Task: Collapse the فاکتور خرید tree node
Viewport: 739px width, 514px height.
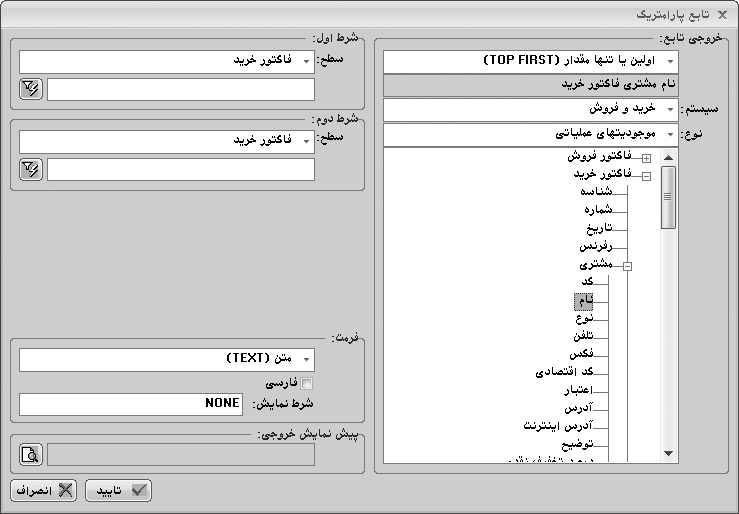Action: (646, 176)
